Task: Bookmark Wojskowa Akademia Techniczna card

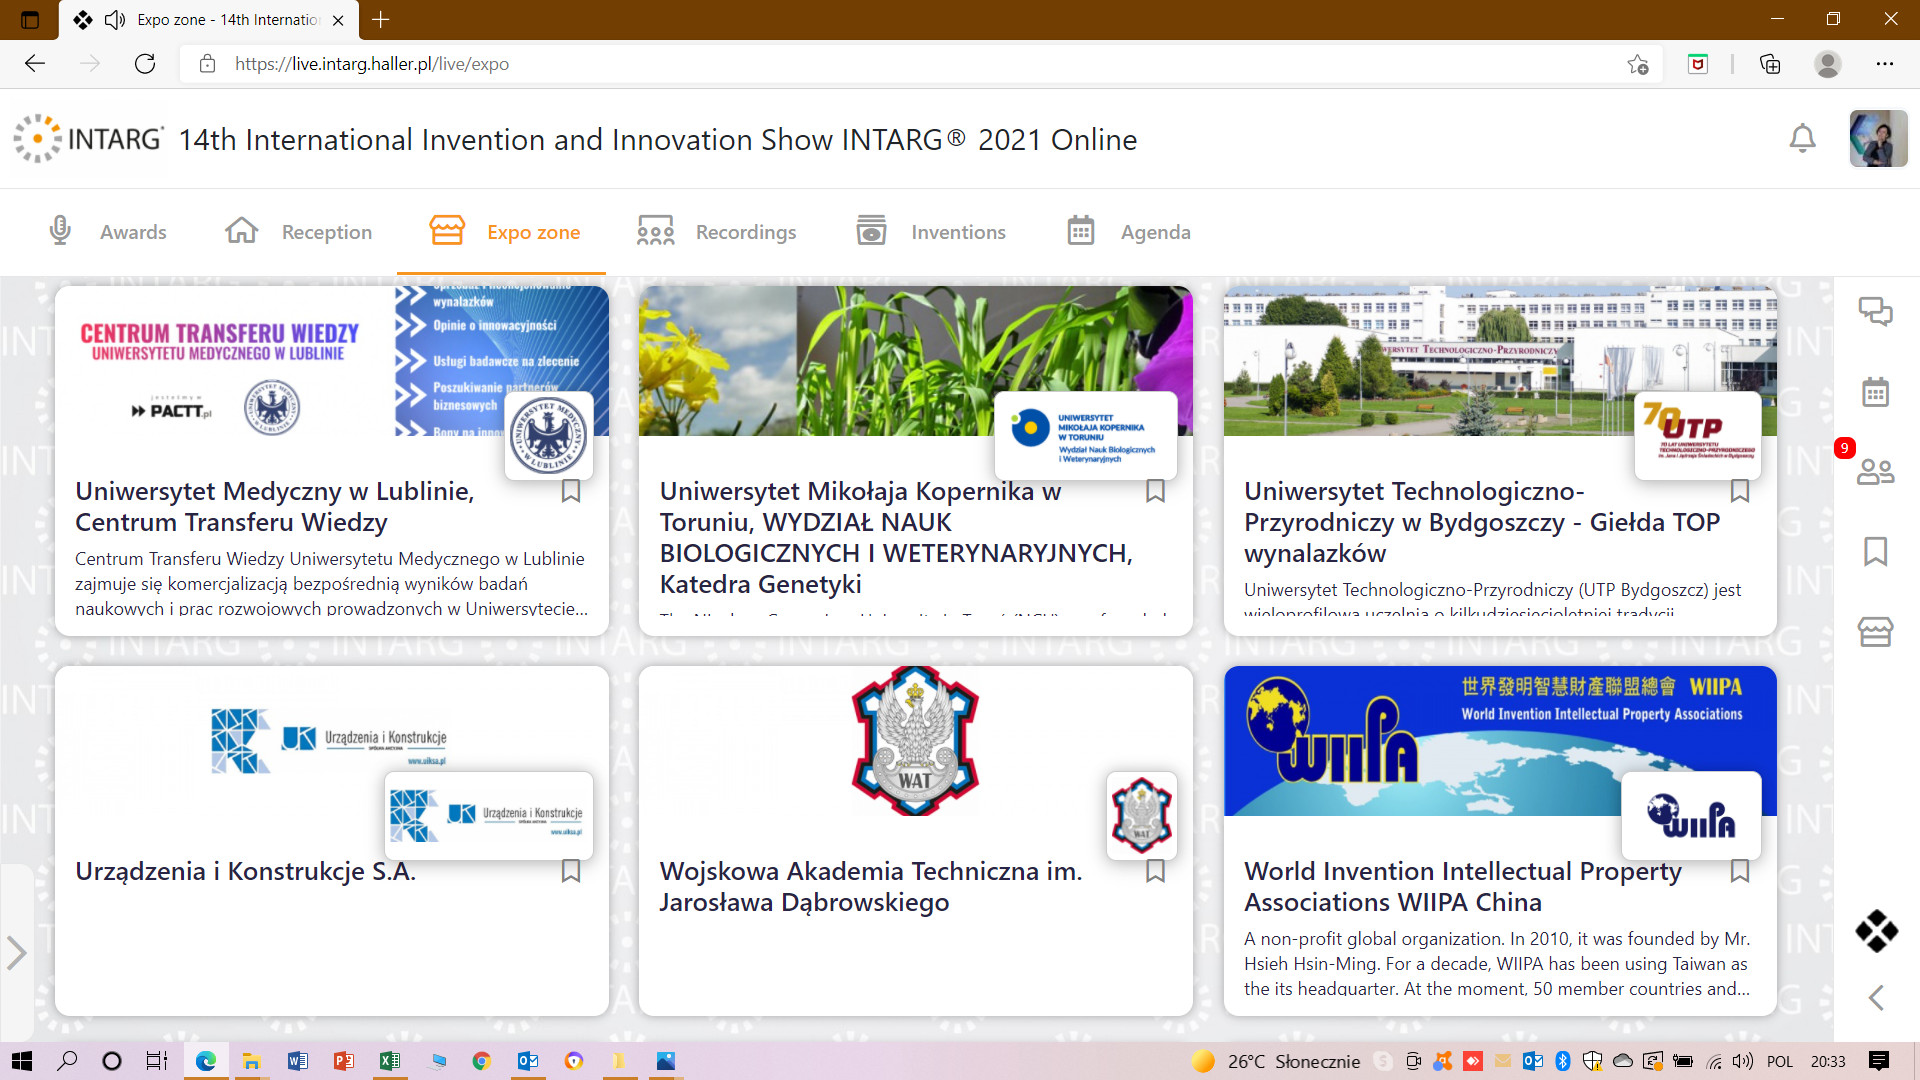Action: point(1155,871)
